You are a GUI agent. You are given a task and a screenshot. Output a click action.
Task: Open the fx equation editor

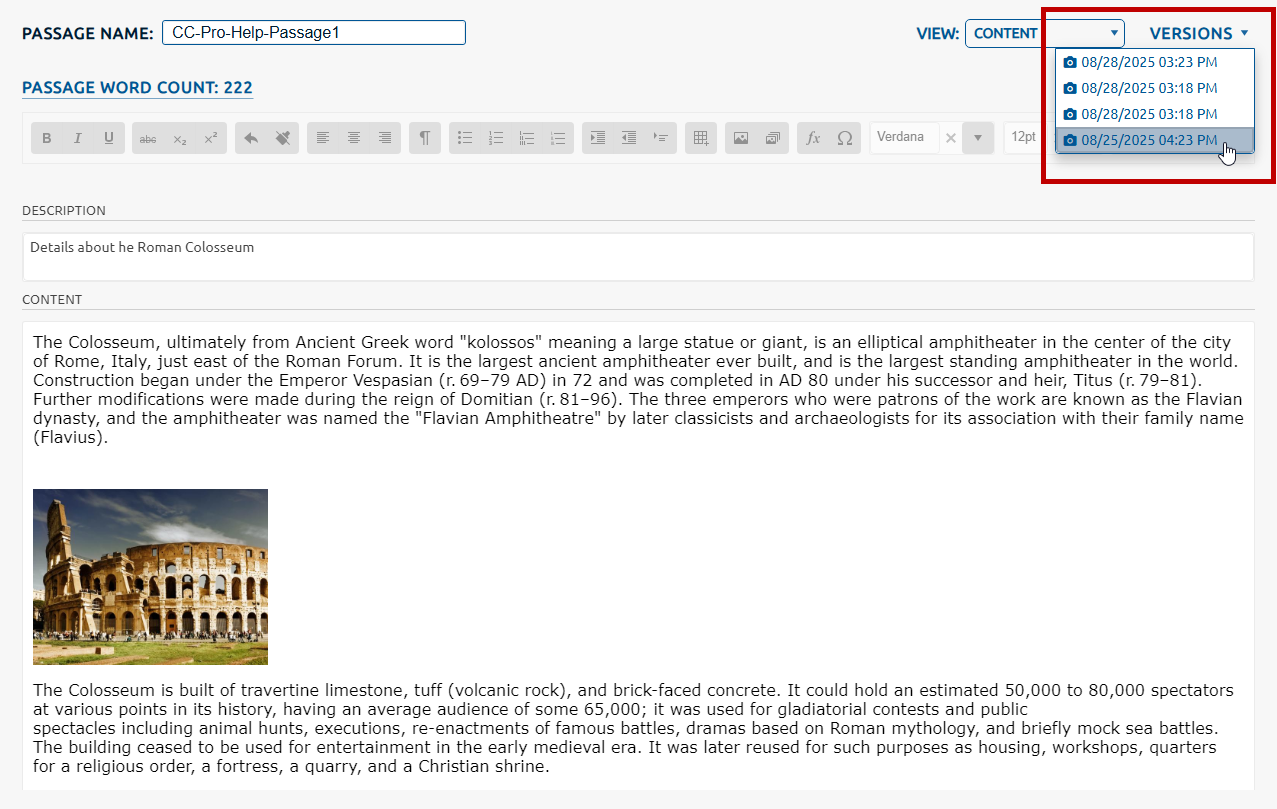pyautogui.click(x=813, y=138)
